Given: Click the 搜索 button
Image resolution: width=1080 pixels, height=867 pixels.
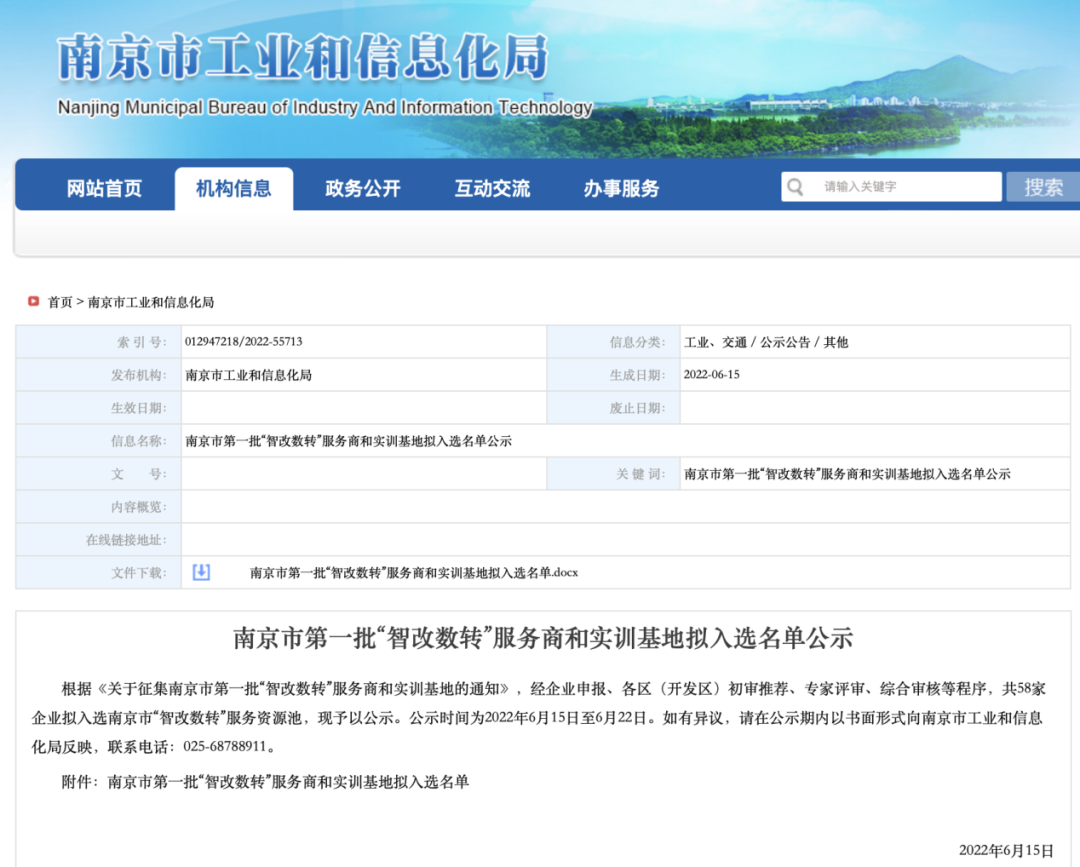Looking at the screenshot, I should click(1043, 187).
